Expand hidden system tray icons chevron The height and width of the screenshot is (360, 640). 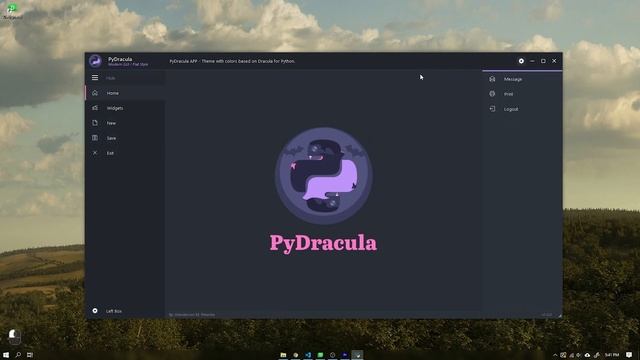click(x=555, y=355)
